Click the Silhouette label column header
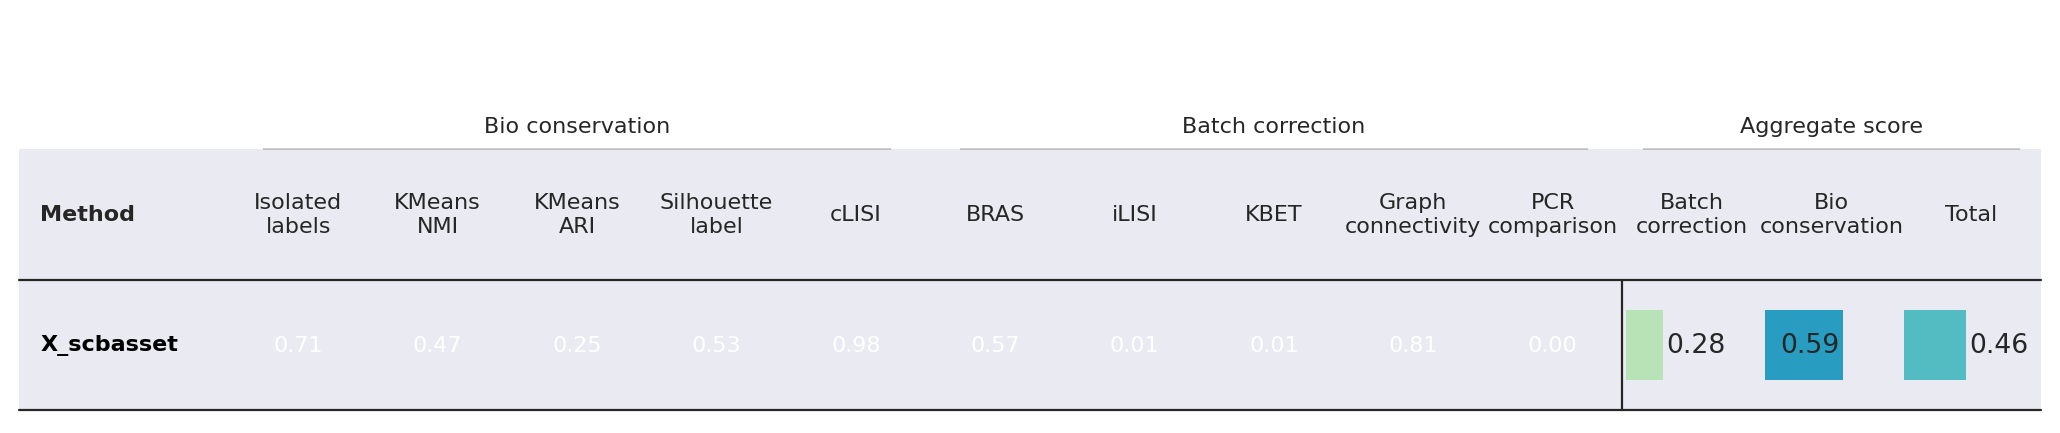Screen dimensions: 2060x433 click(x=716, y=215)
